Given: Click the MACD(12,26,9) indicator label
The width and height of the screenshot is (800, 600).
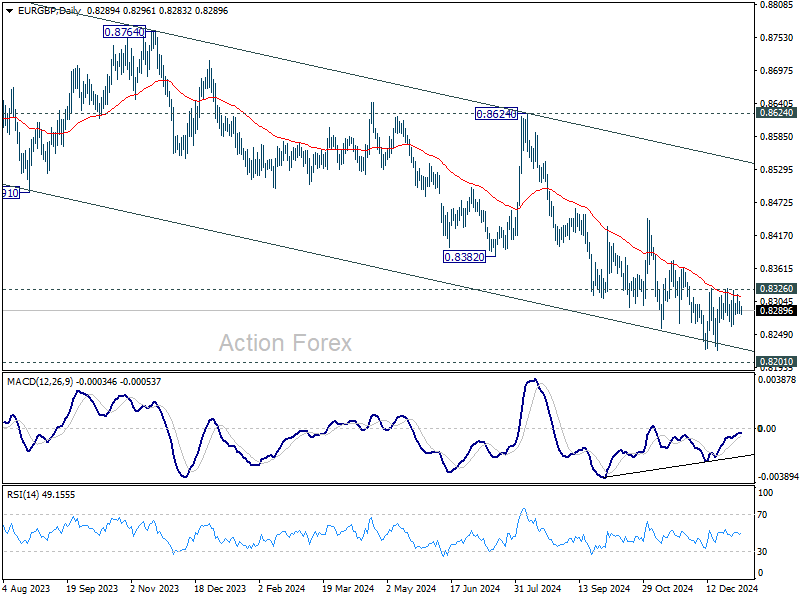Looking at the screenshot, I should 40,382.
